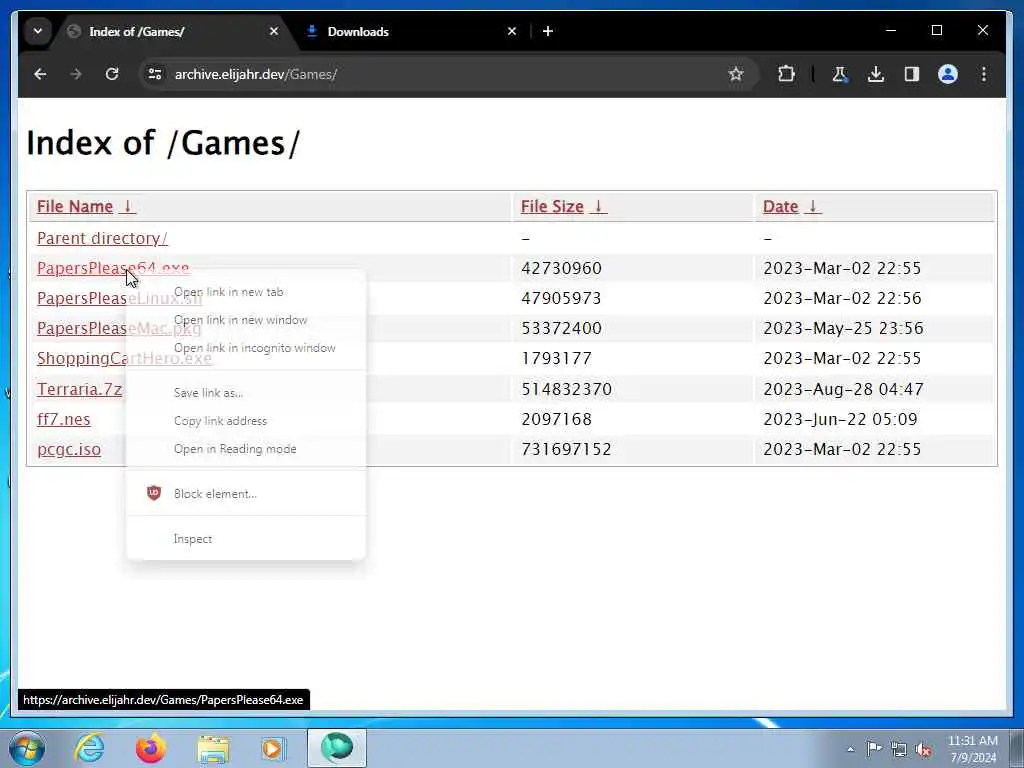Click file size 731697152
This screenshot has height=768, width=1024.
(x=566, y=449)
